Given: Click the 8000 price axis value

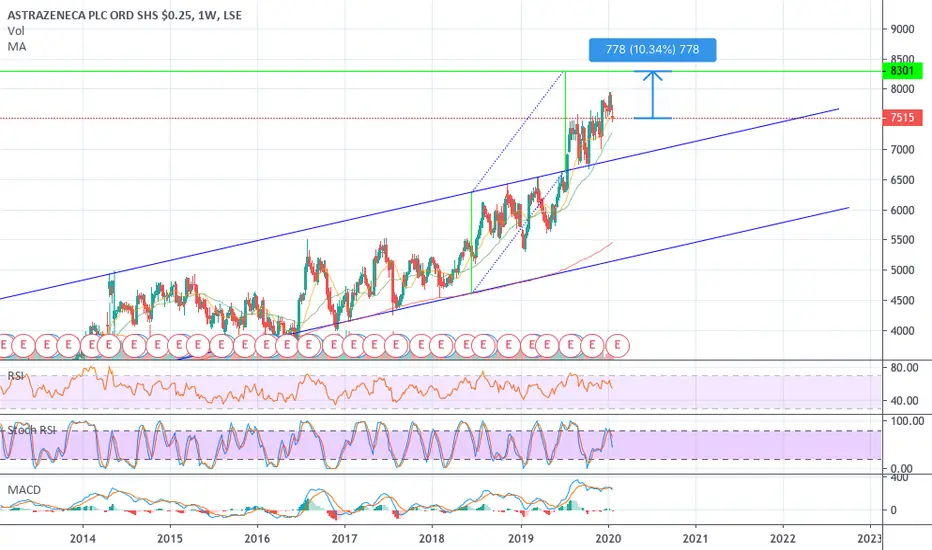Looking at the screenshot, I should pyautogui.click(x=902, y=89).
